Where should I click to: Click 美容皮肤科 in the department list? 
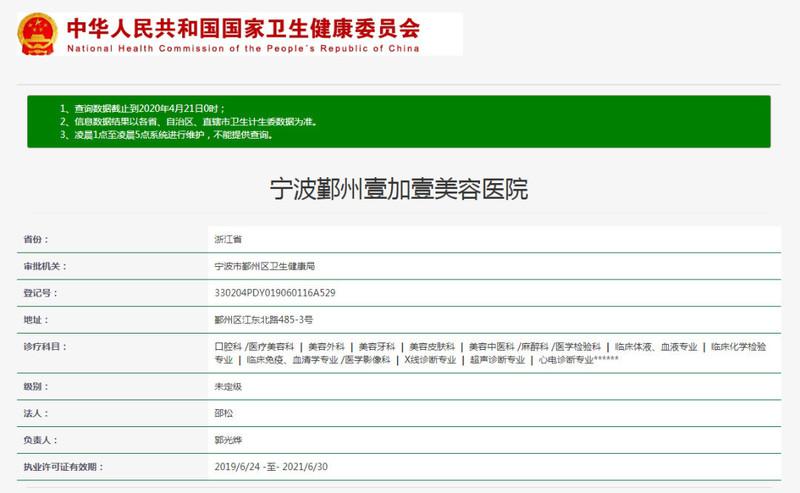431,346
